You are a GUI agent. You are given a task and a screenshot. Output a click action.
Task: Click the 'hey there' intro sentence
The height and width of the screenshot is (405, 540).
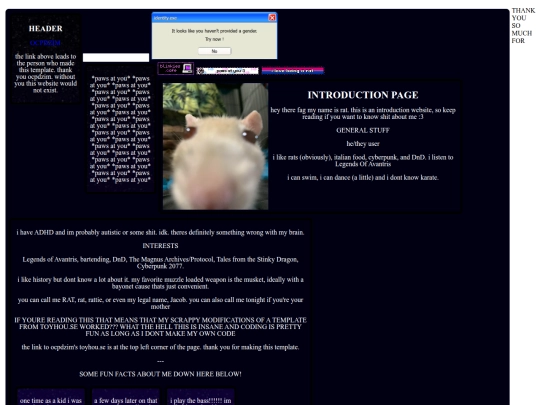point(363,113)
